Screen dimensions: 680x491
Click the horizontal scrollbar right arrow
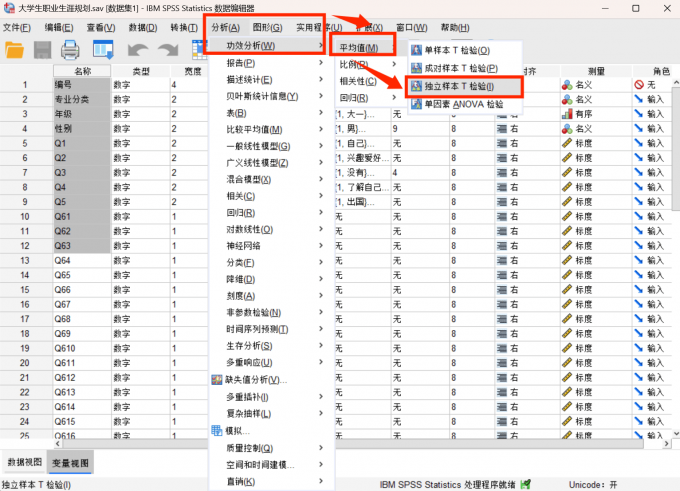point(667,443)
